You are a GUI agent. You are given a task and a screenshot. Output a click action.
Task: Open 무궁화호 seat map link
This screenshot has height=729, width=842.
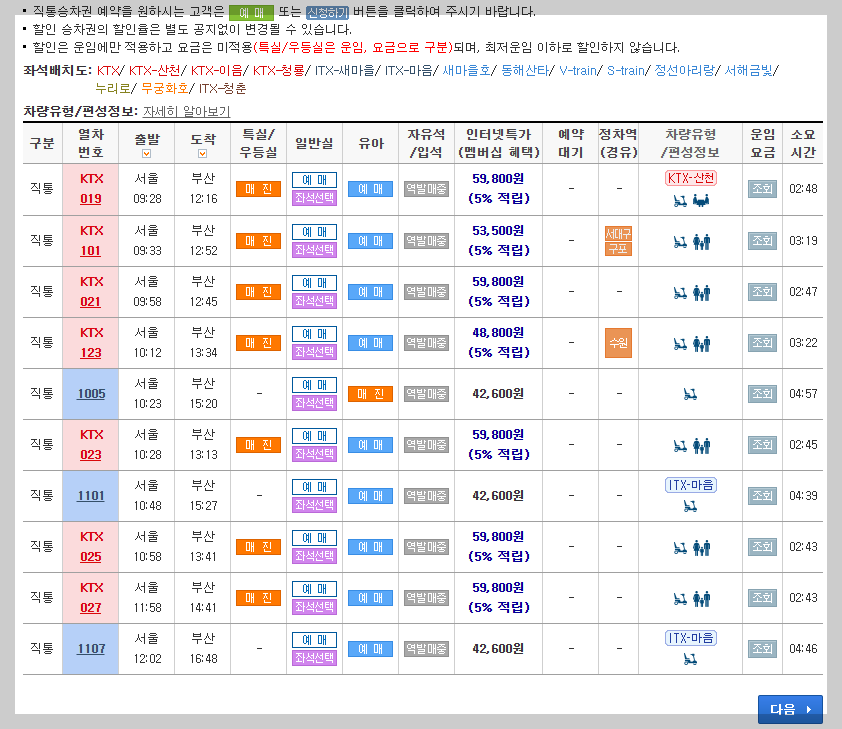click(164, 88)
